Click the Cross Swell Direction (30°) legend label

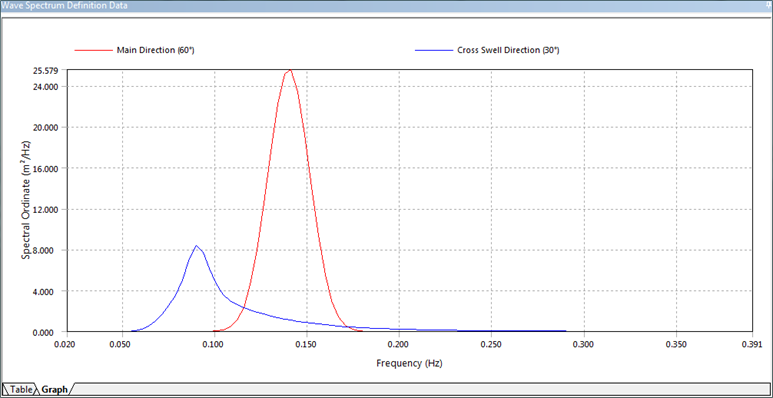508,50
